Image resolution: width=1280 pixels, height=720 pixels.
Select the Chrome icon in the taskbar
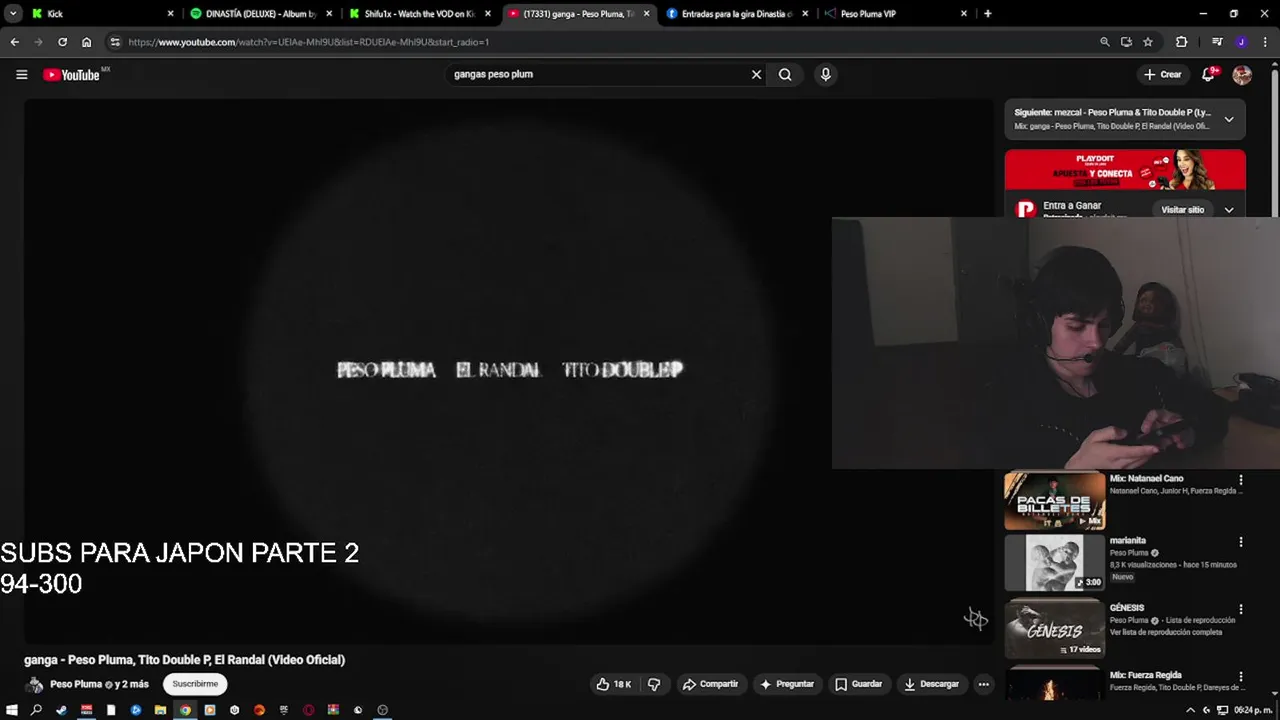pyautogui.click(x=185, y=710)
